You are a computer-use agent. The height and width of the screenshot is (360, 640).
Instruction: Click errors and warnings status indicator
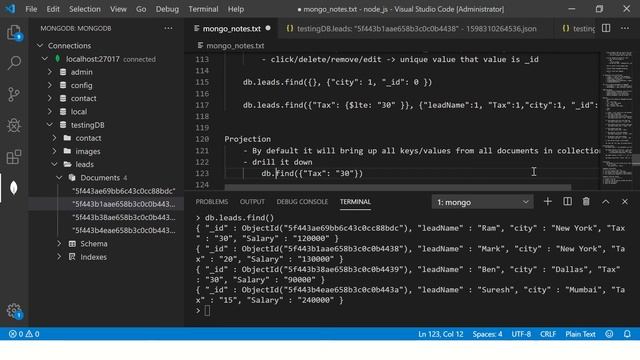(24, 334)
